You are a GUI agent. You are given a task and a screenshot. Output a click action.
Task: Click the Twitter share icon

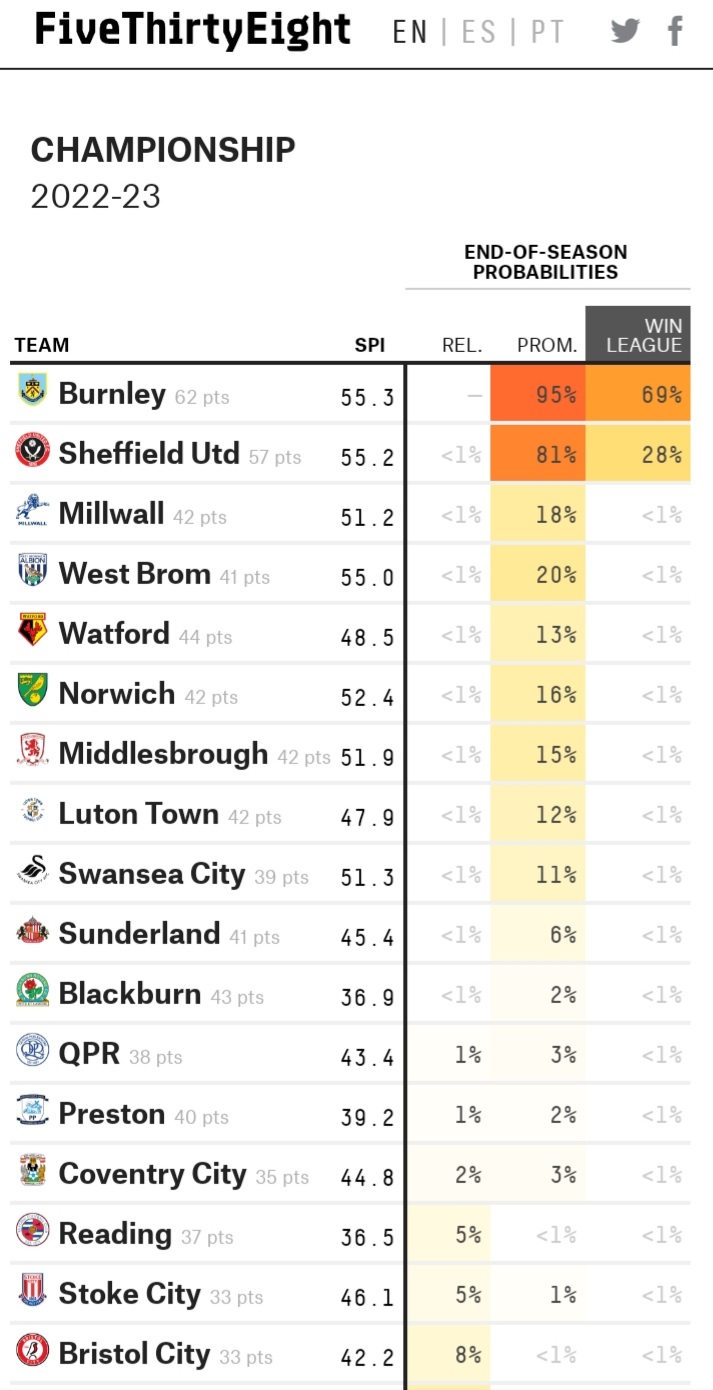[x=625, y=31]
